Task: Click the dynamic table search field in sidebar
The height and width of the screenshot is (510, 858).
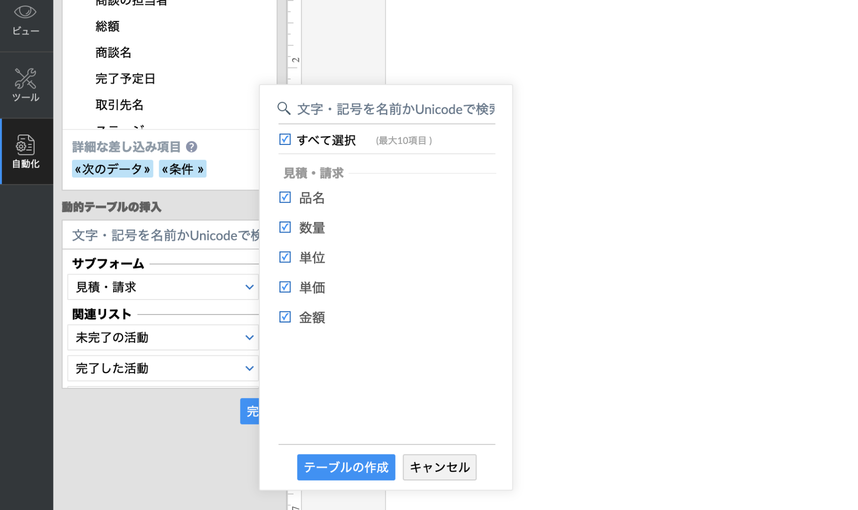Action: pyautogui.click(x=164, y=235)
